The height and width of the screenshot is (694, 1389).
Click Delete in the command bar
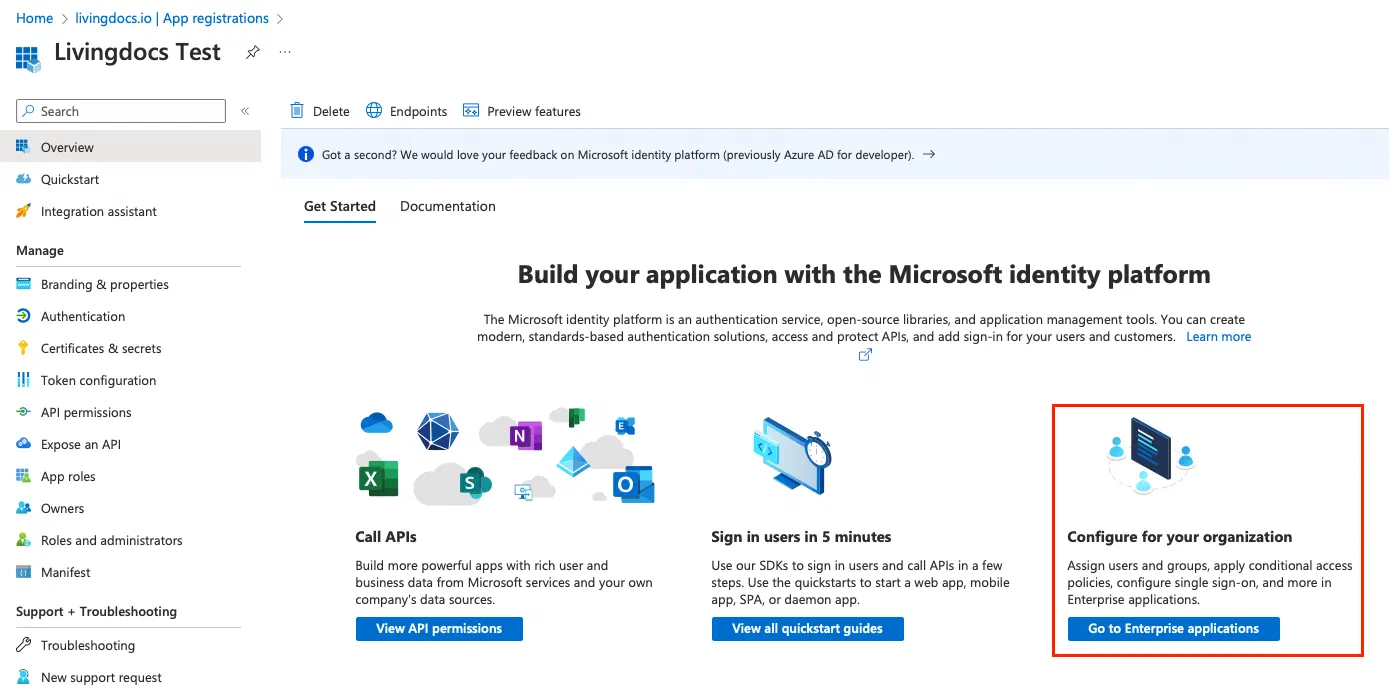point(320,111)
